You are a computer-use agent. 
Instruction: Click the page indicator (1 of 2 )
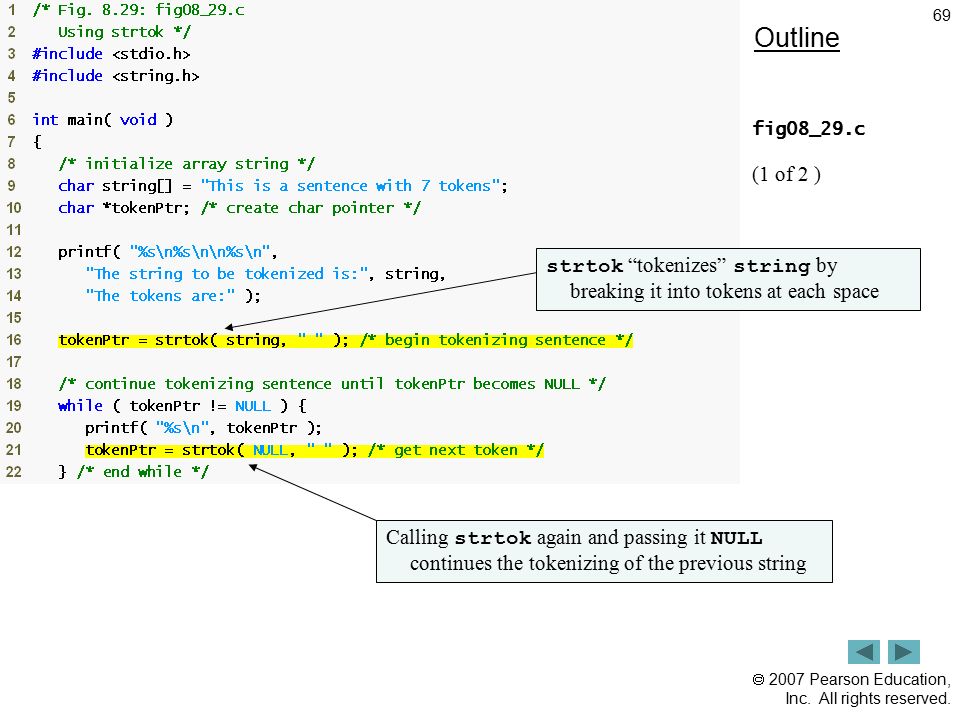click(x=786, y=174)
